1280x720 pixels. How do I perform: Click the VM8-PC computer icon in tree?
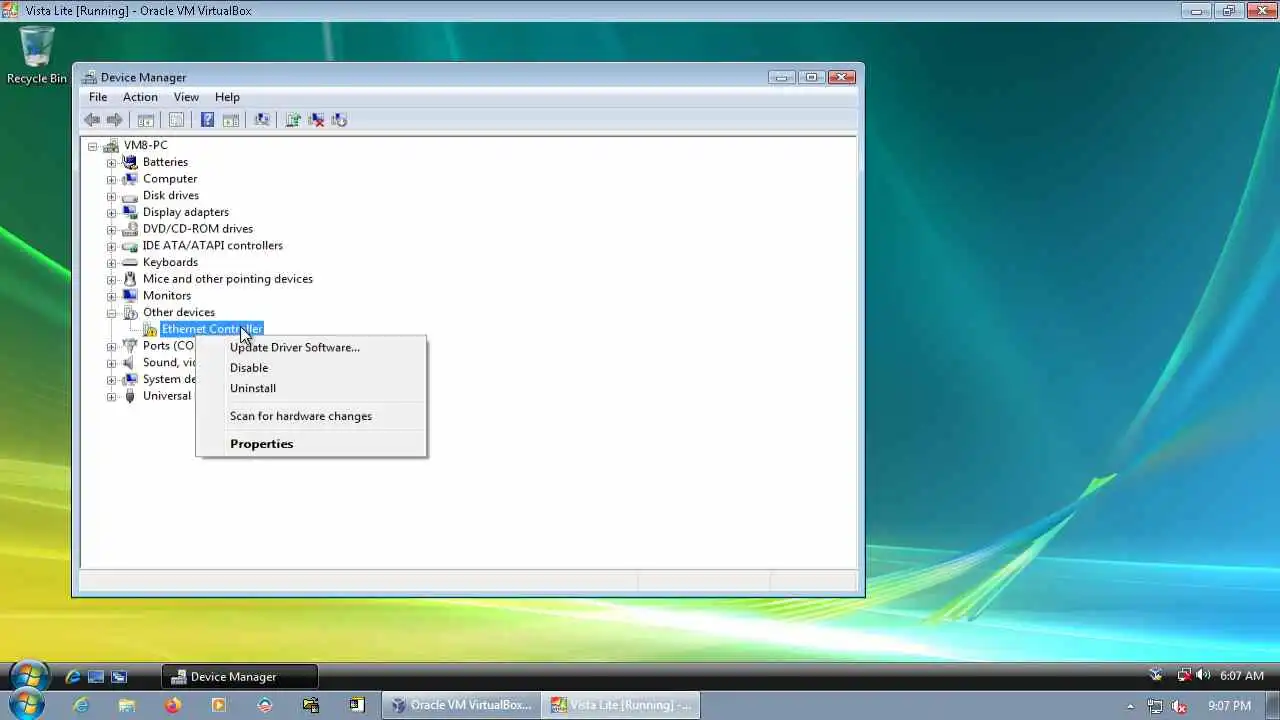click(x=111, y=145)
